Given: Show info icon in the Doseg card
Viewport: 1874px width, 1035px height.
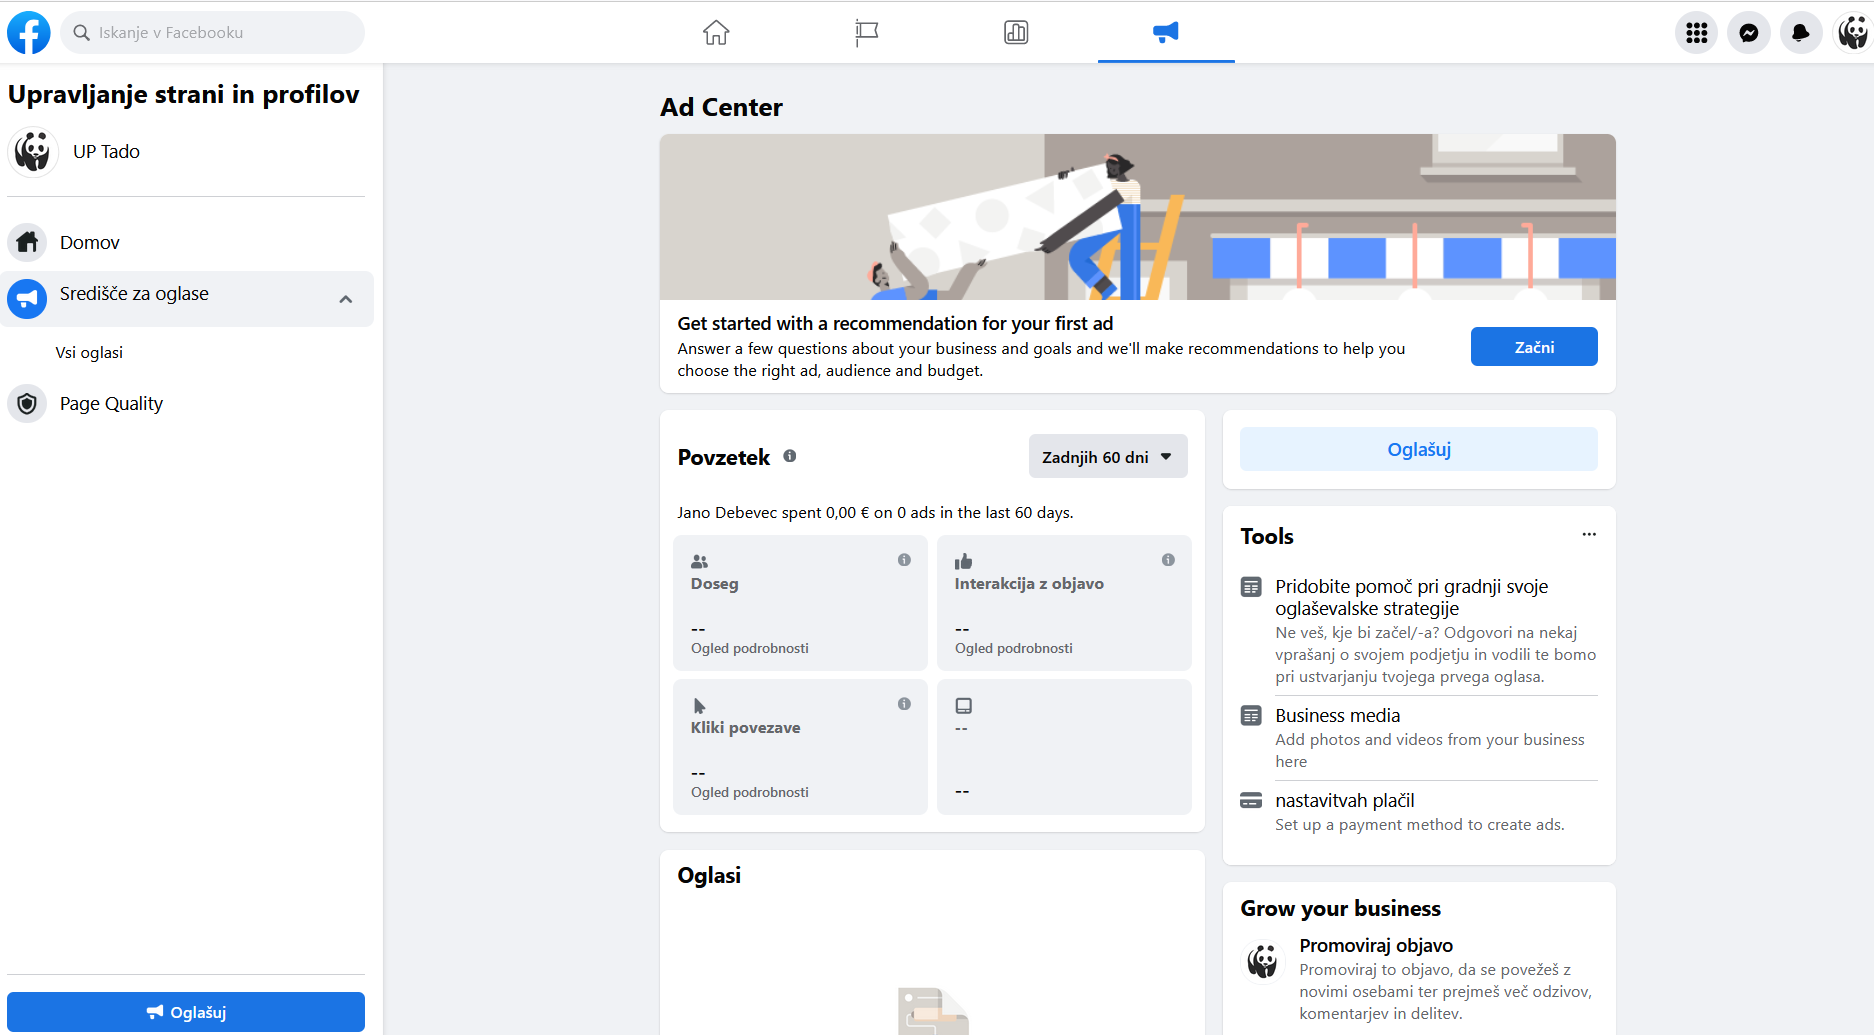Looking at the screenshot, I should click(904, 560).
